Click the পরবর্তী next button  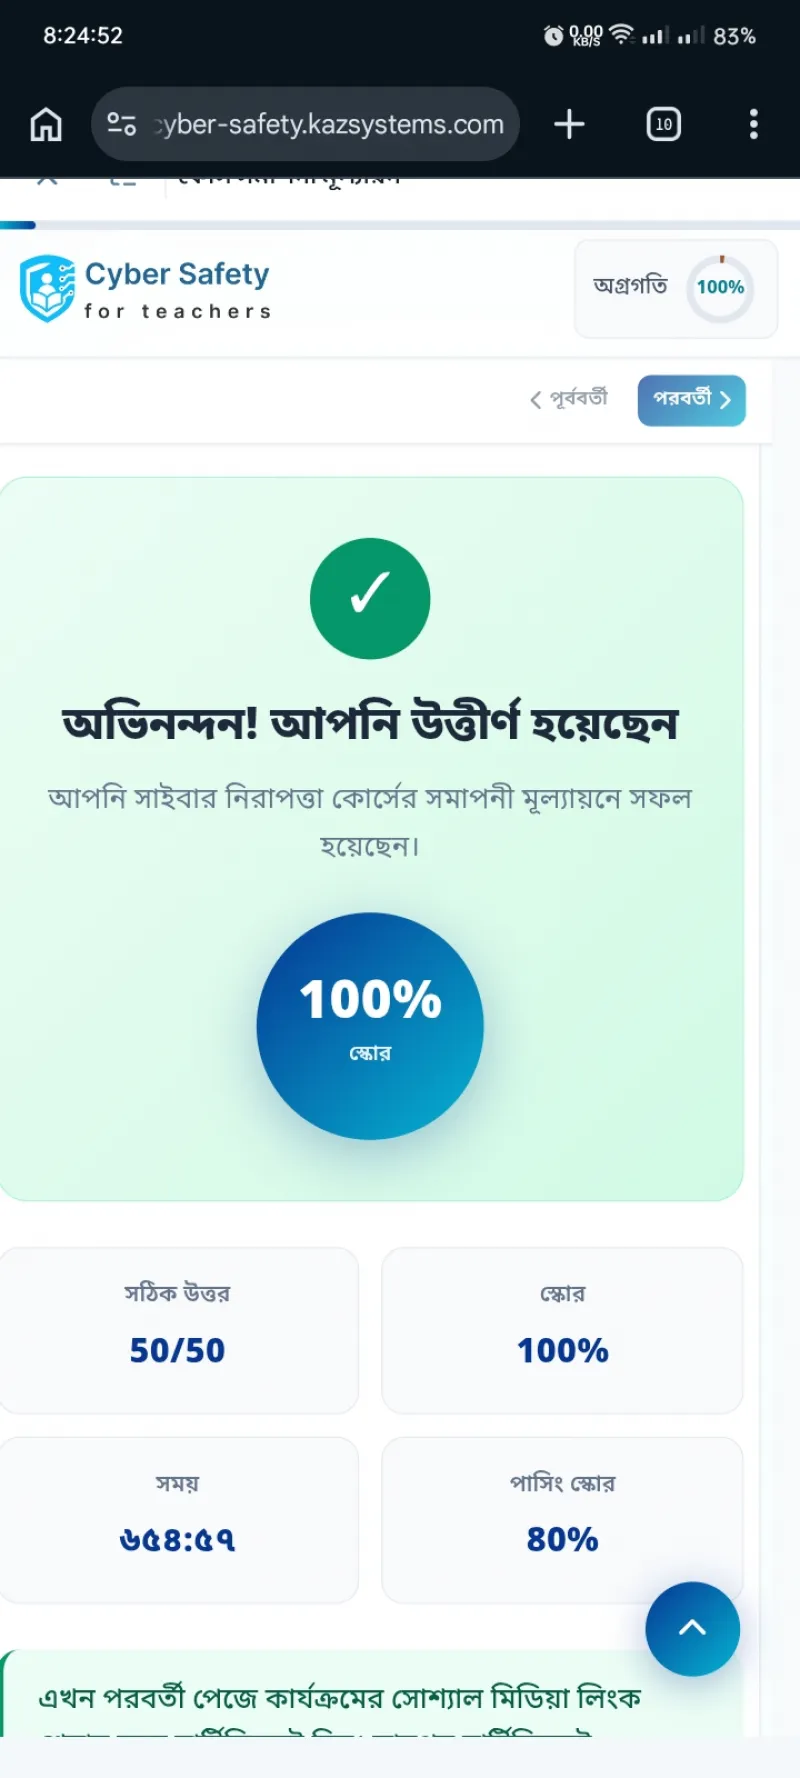coord(692,400)
